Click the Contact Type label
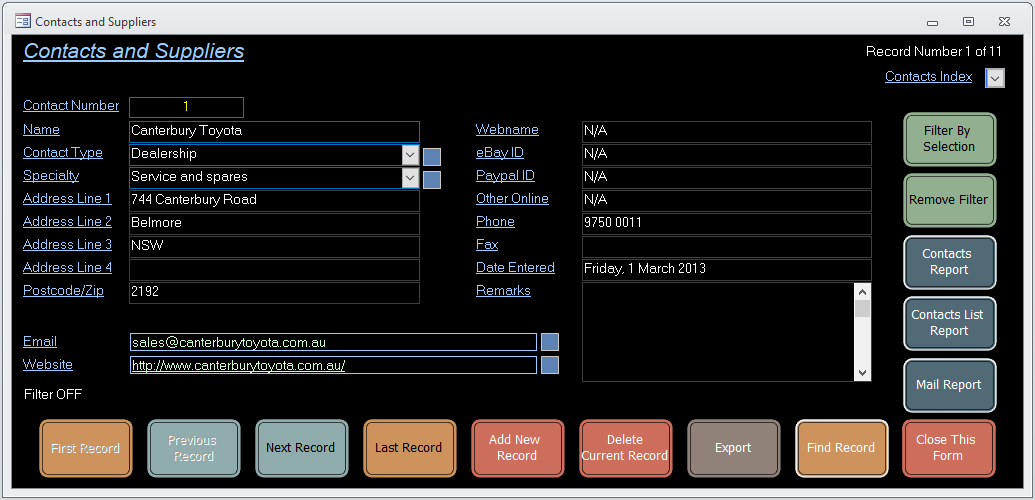This screenshot has height=500, width=1035. tap(63, 153)
